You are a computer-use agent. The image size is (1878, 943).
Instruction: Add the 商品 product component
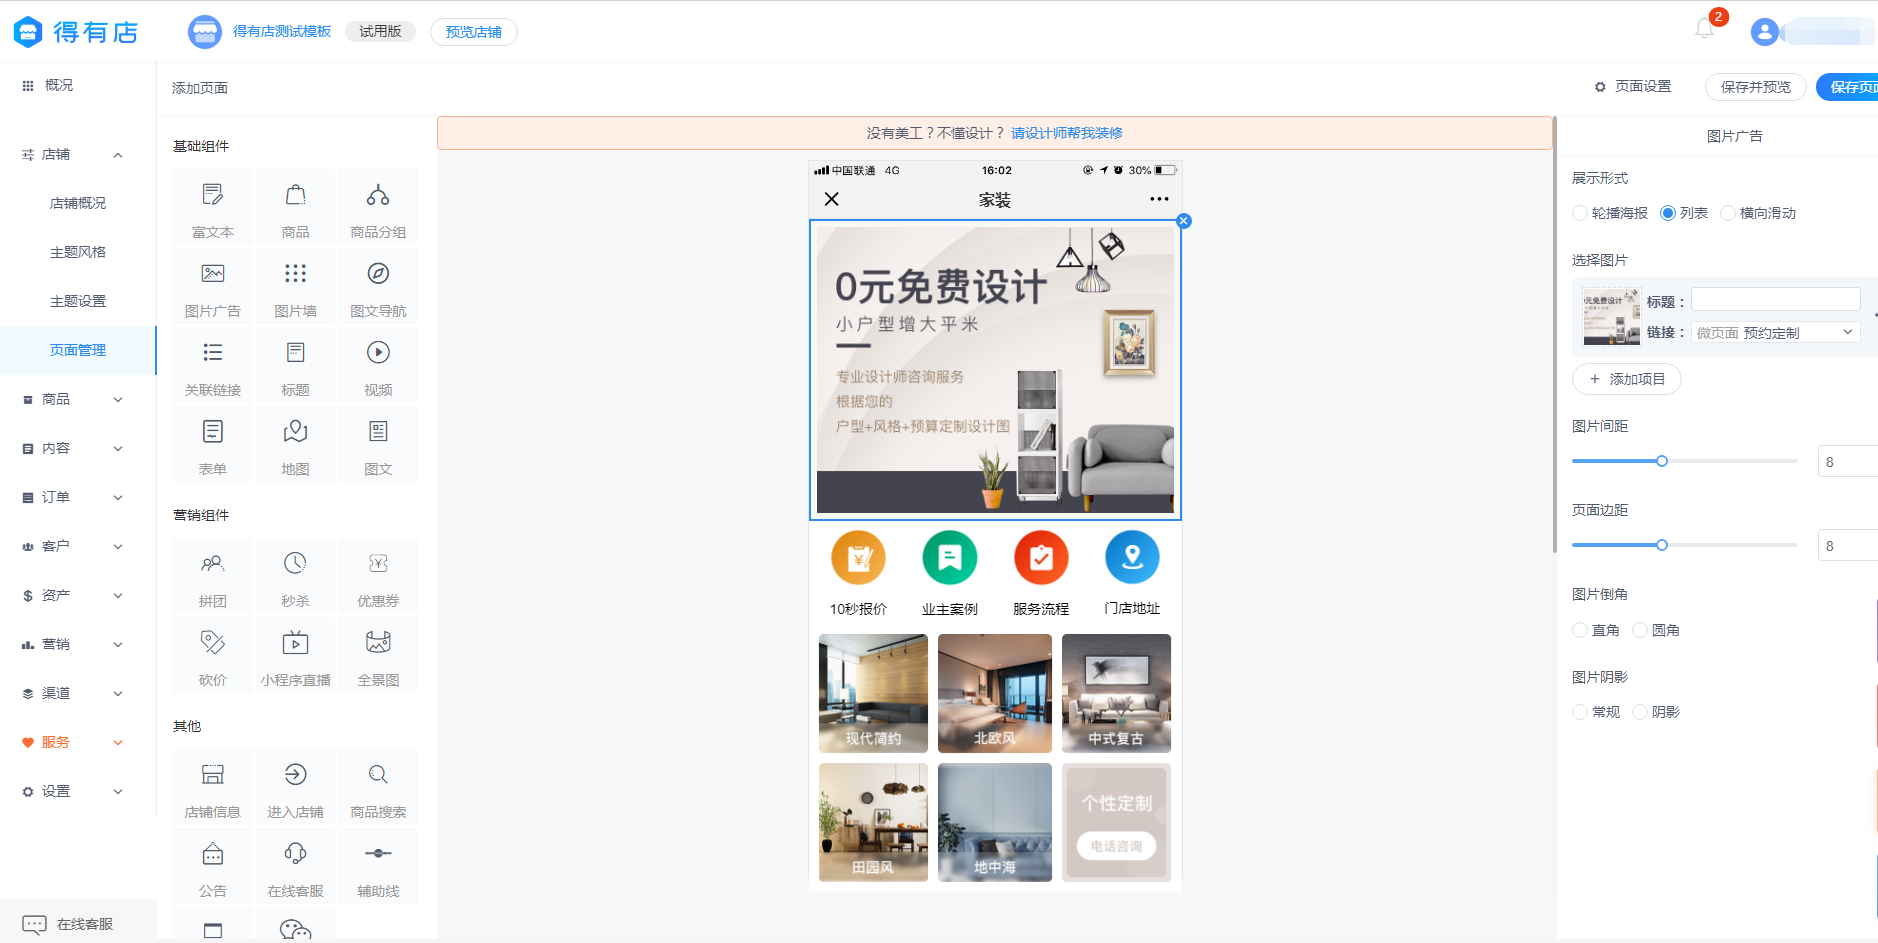click(x=295, y=209)
